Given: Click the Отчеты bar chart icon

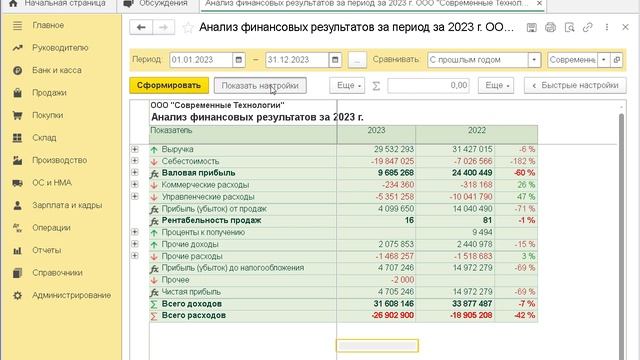Looking at the screenshot, I should [x=17, y=250].
